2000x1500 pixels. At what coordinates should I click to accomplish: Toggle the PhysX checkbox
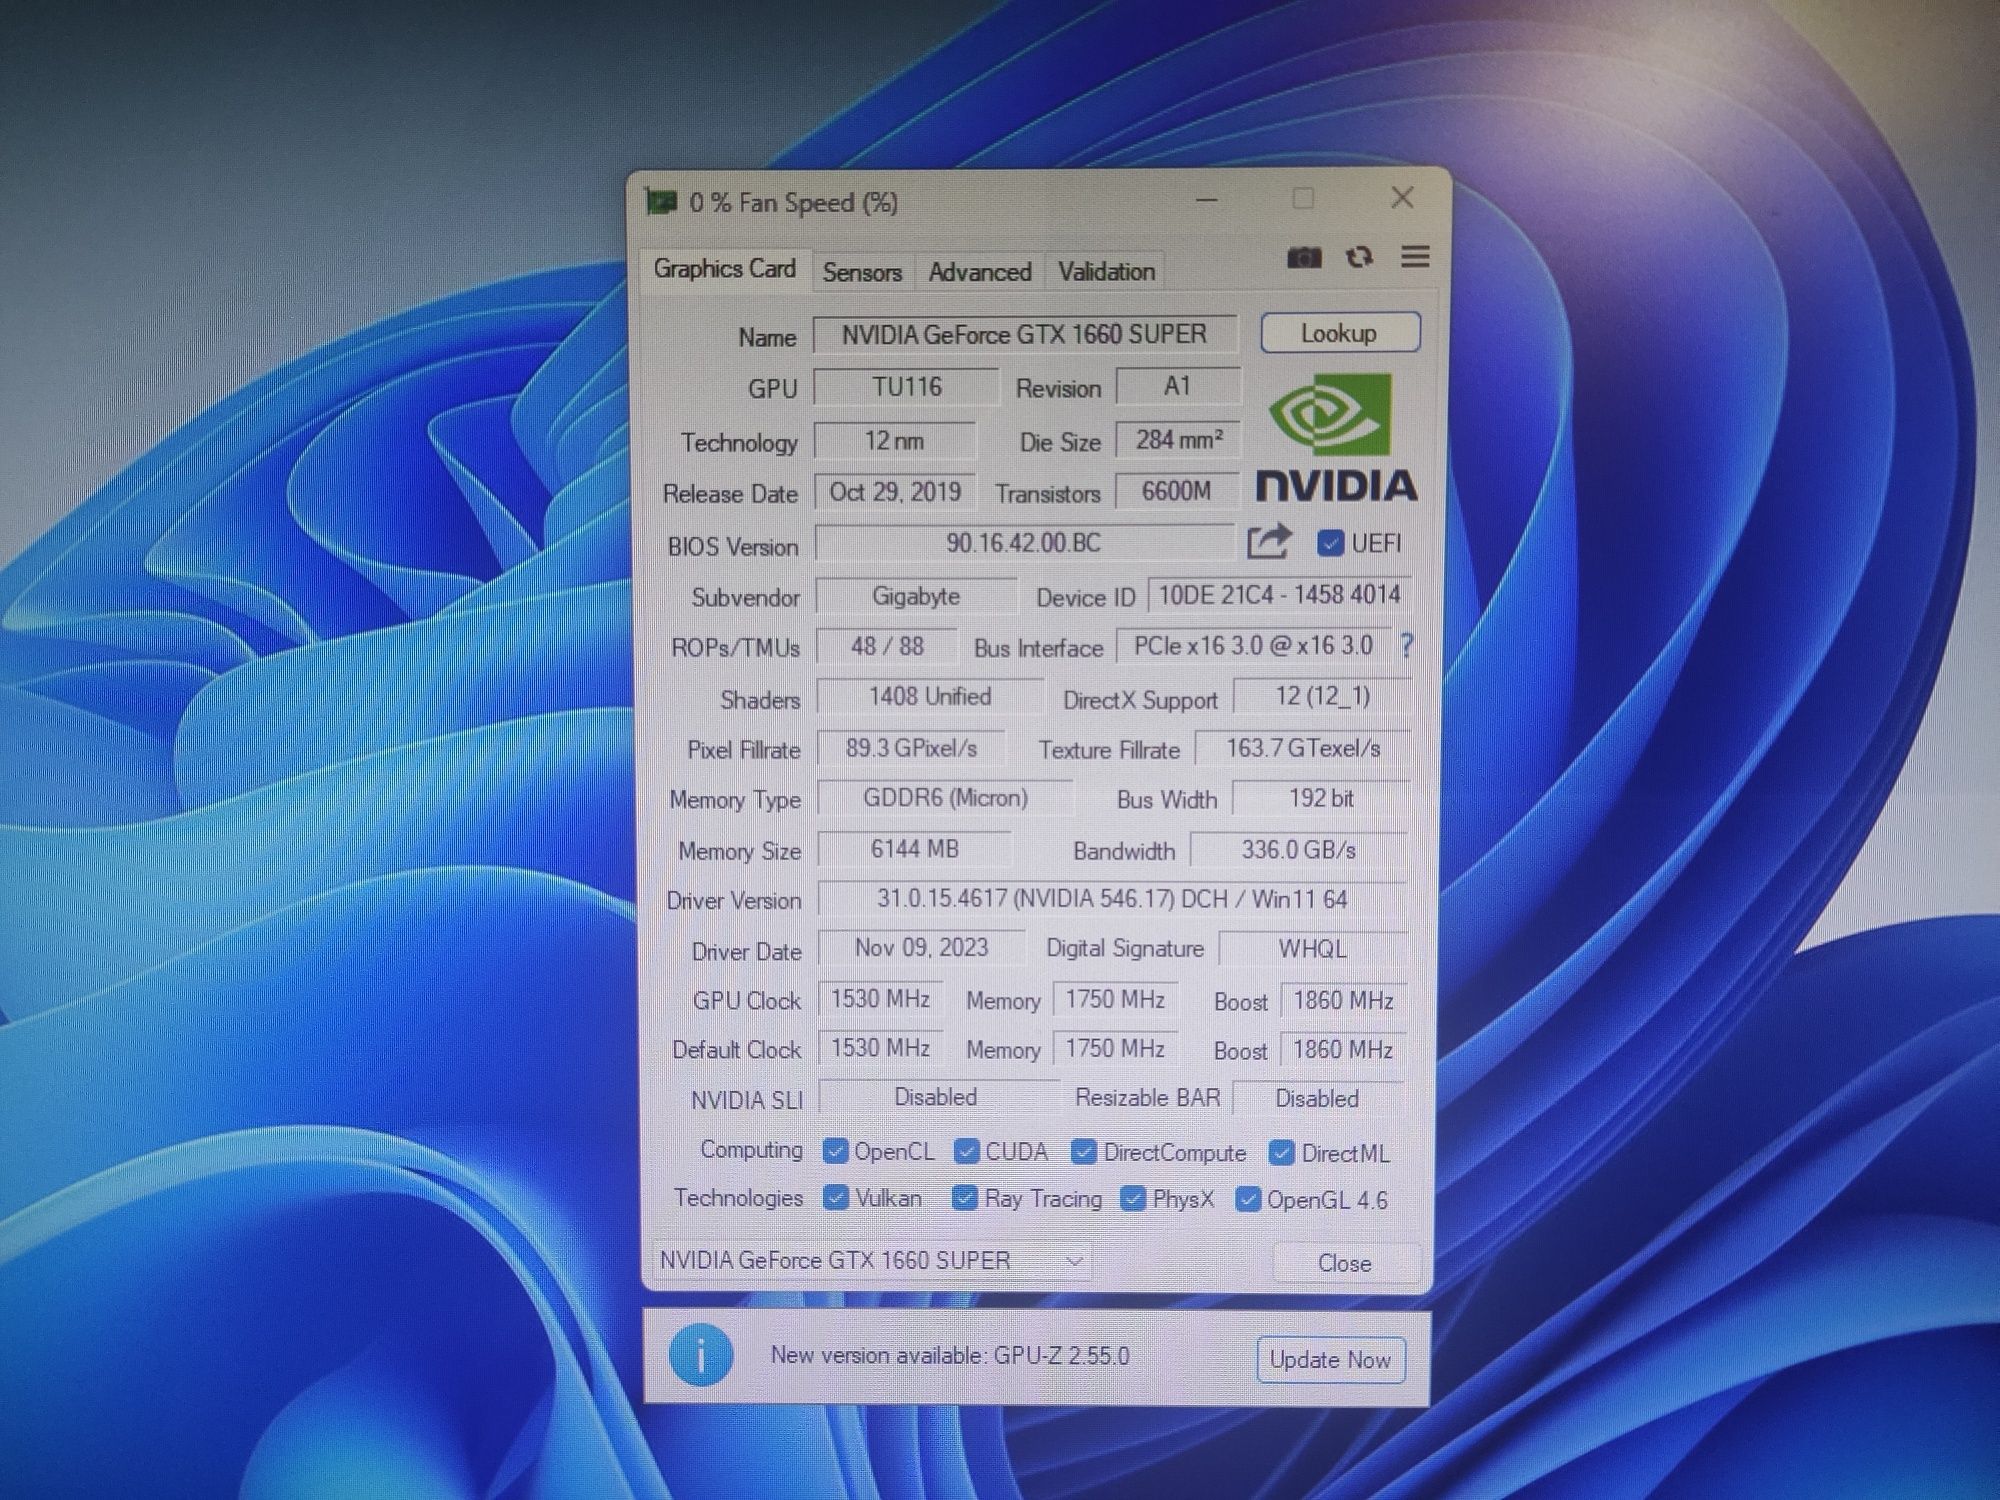tap(1132, 1198)
